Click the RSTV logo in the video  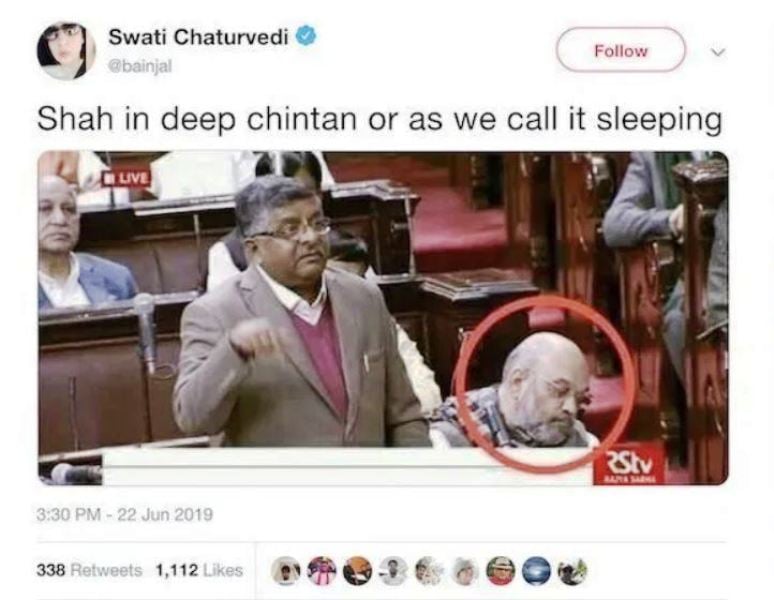coord(628,467)
